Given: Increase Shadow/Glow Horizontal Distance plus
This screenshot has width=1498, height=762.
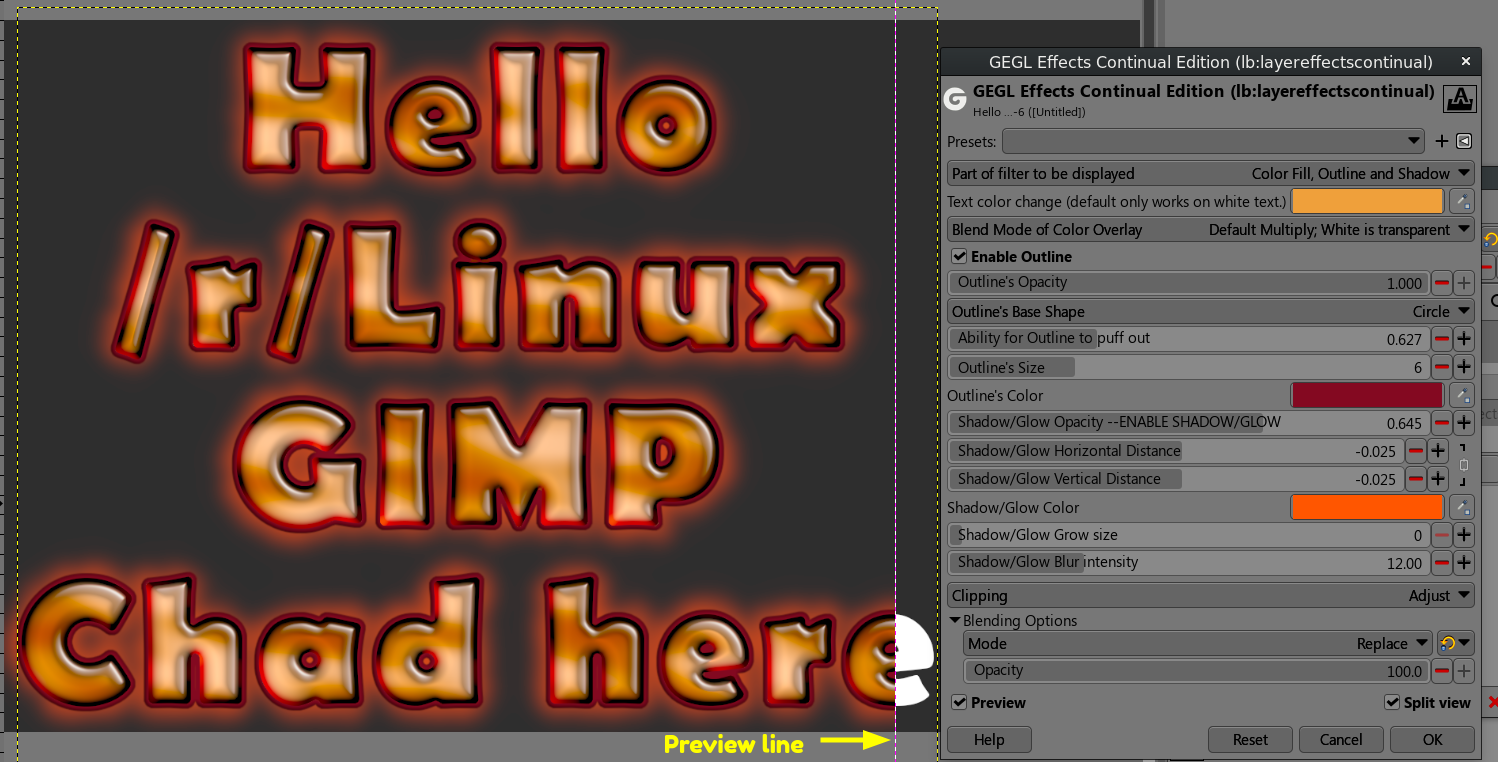Looking at the screenshot, I should 1438,451.
